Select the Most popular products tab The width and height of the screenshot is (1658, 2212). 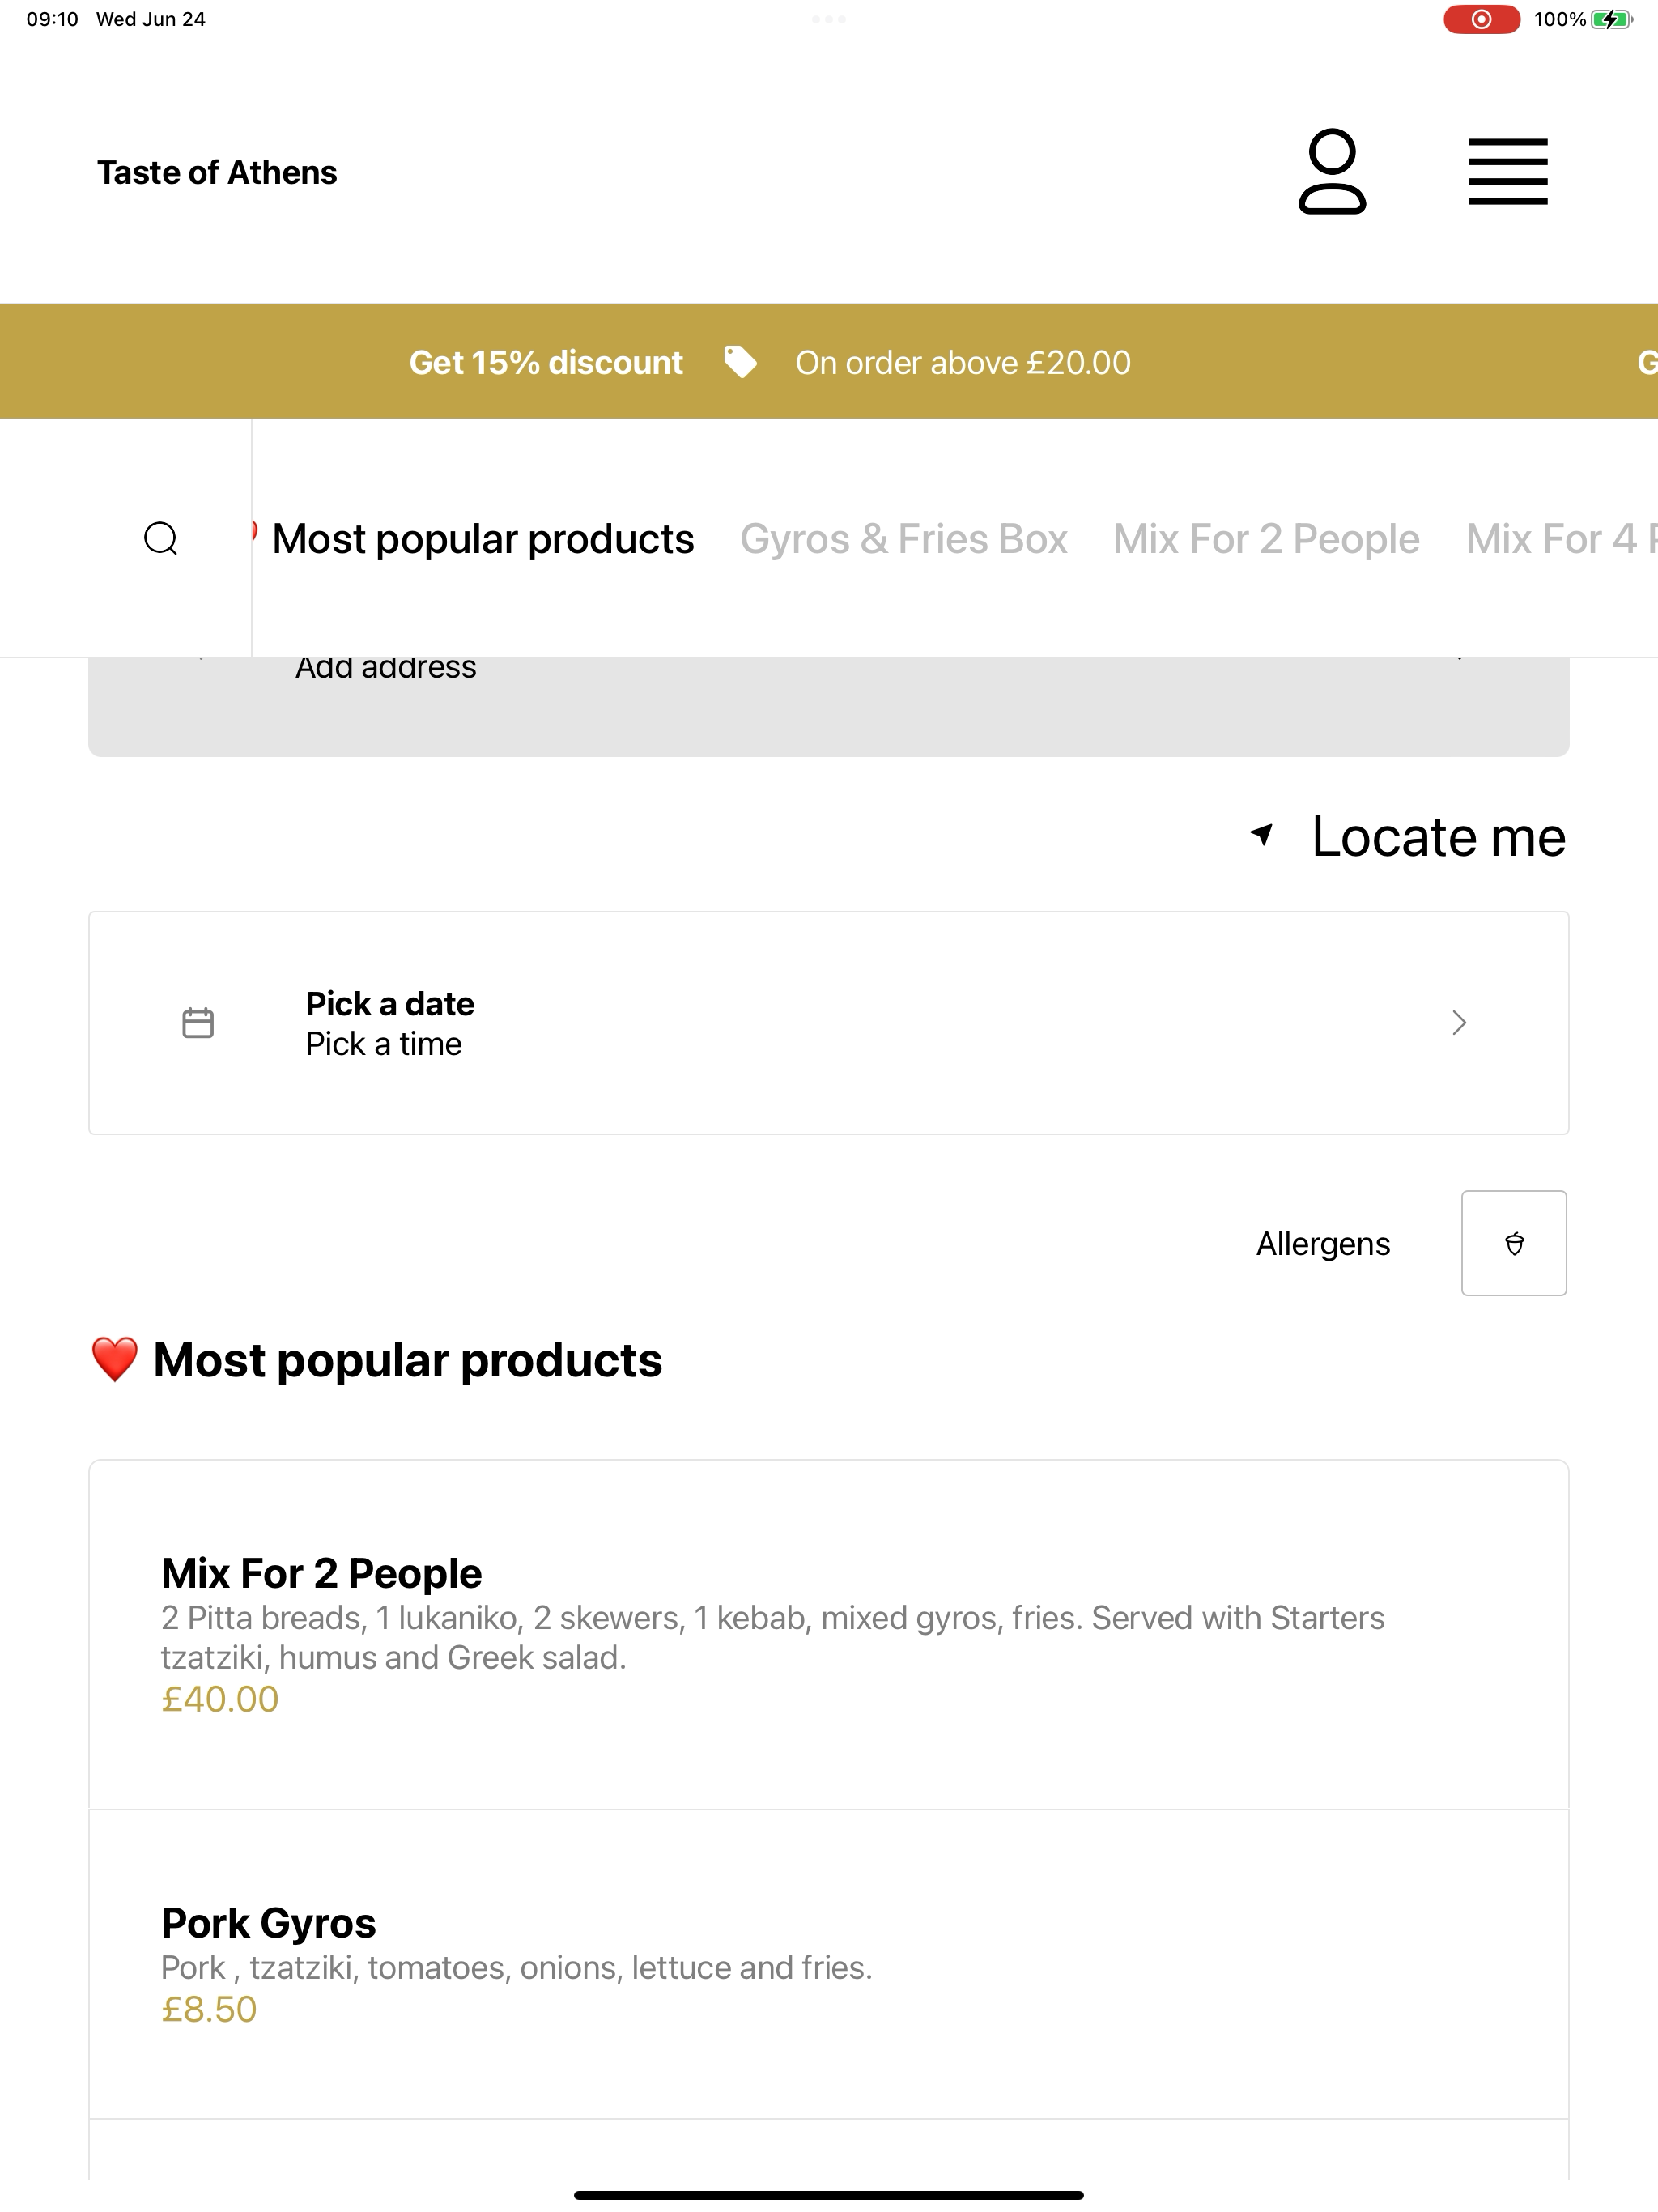pyautogui.click(x=483, y=539)
